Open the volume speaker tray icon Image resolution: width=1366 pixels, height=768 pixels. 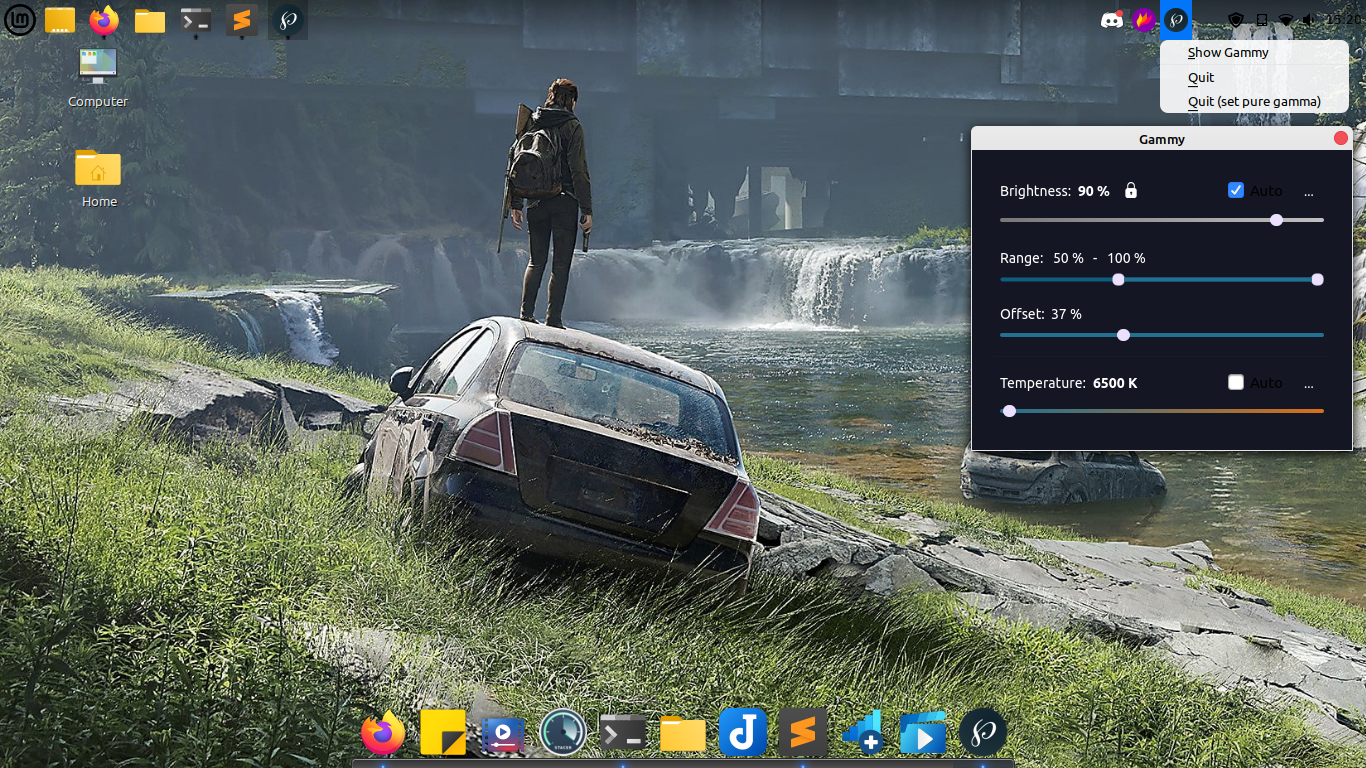pos(1310,19)
